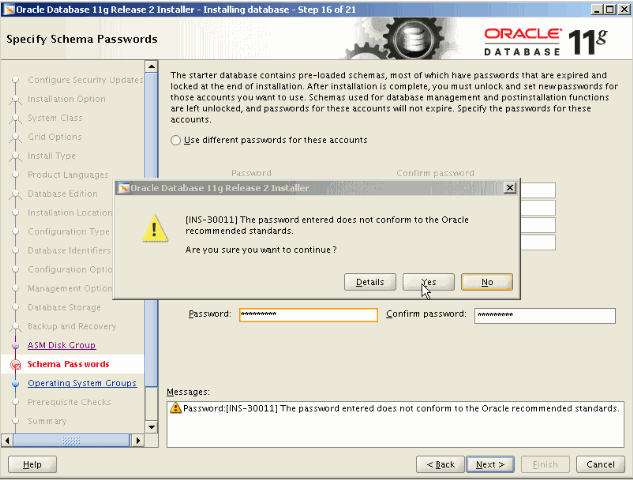Viewport: 633px width, 480px height.
Task: Click the Help button
Action: pos(32,464)
